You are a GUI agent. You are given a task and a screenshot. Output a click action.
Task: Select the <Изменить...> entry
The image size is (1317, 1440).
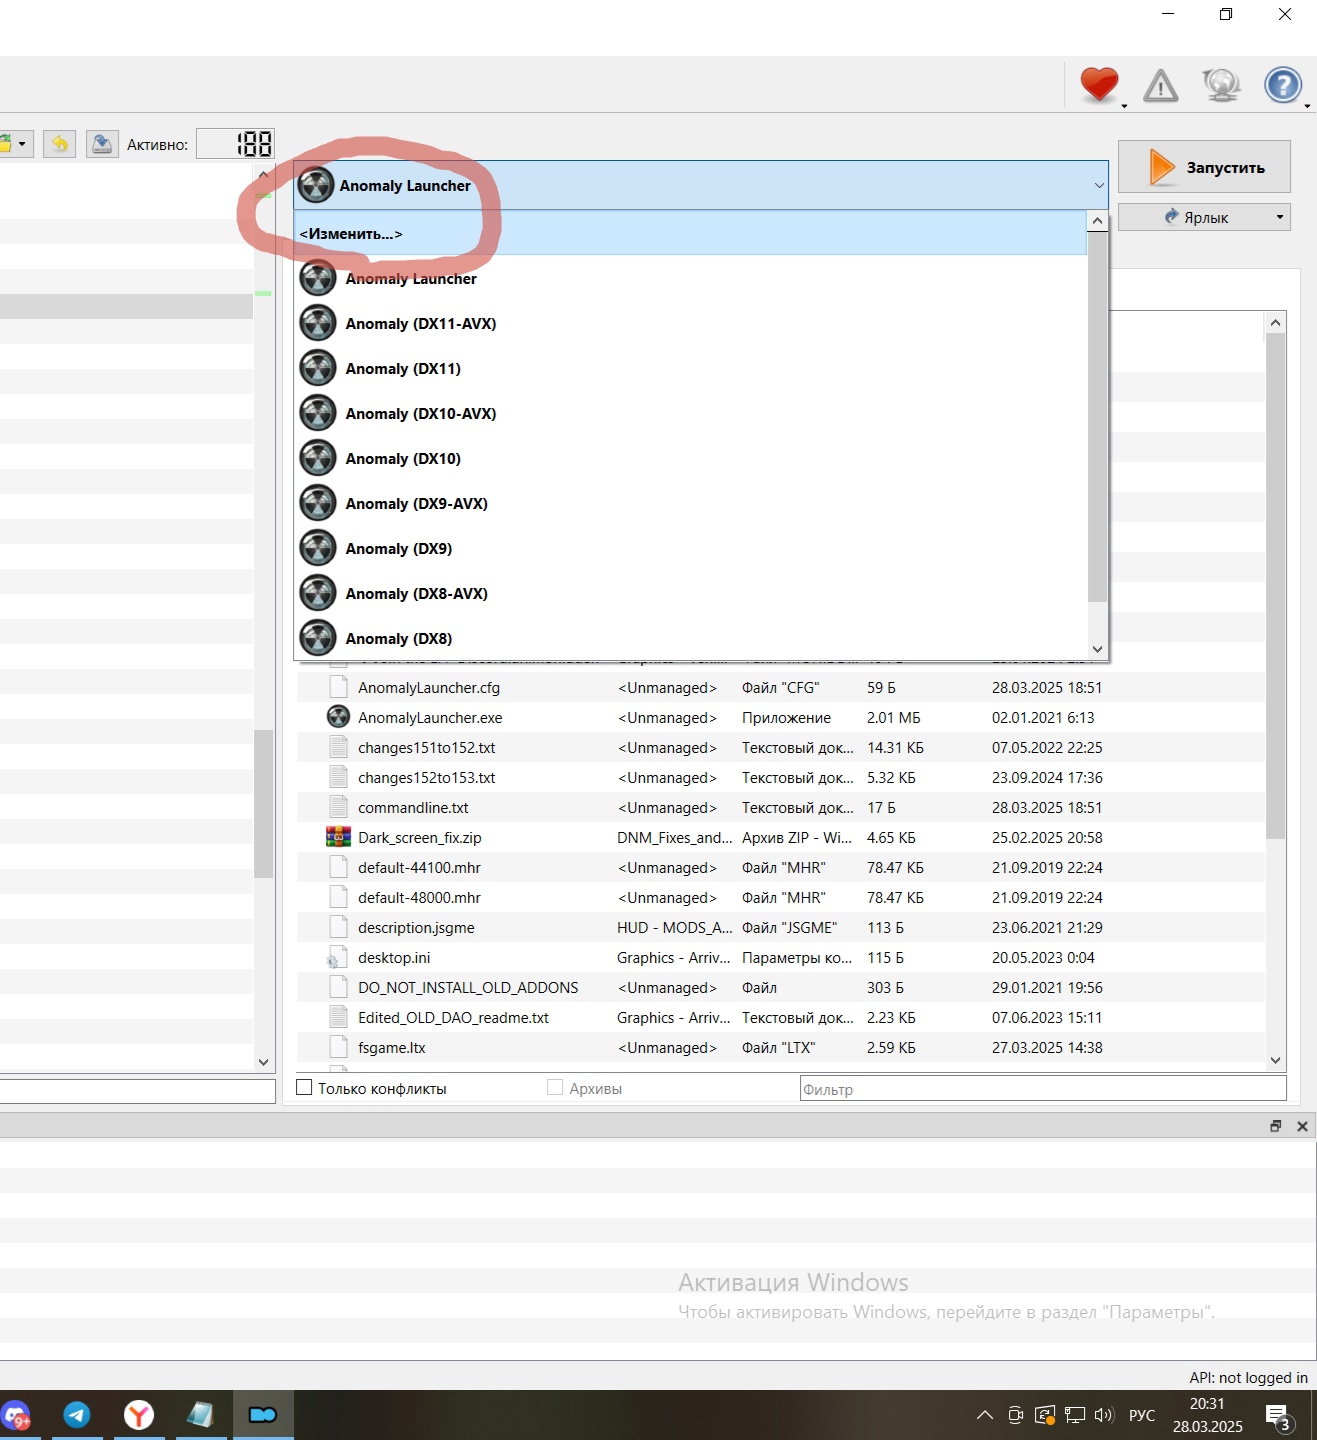(x=690, y=233)
